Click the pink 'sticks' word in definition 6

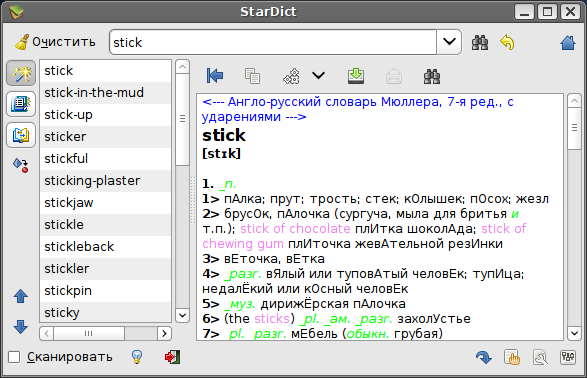[x=272, y=318]
